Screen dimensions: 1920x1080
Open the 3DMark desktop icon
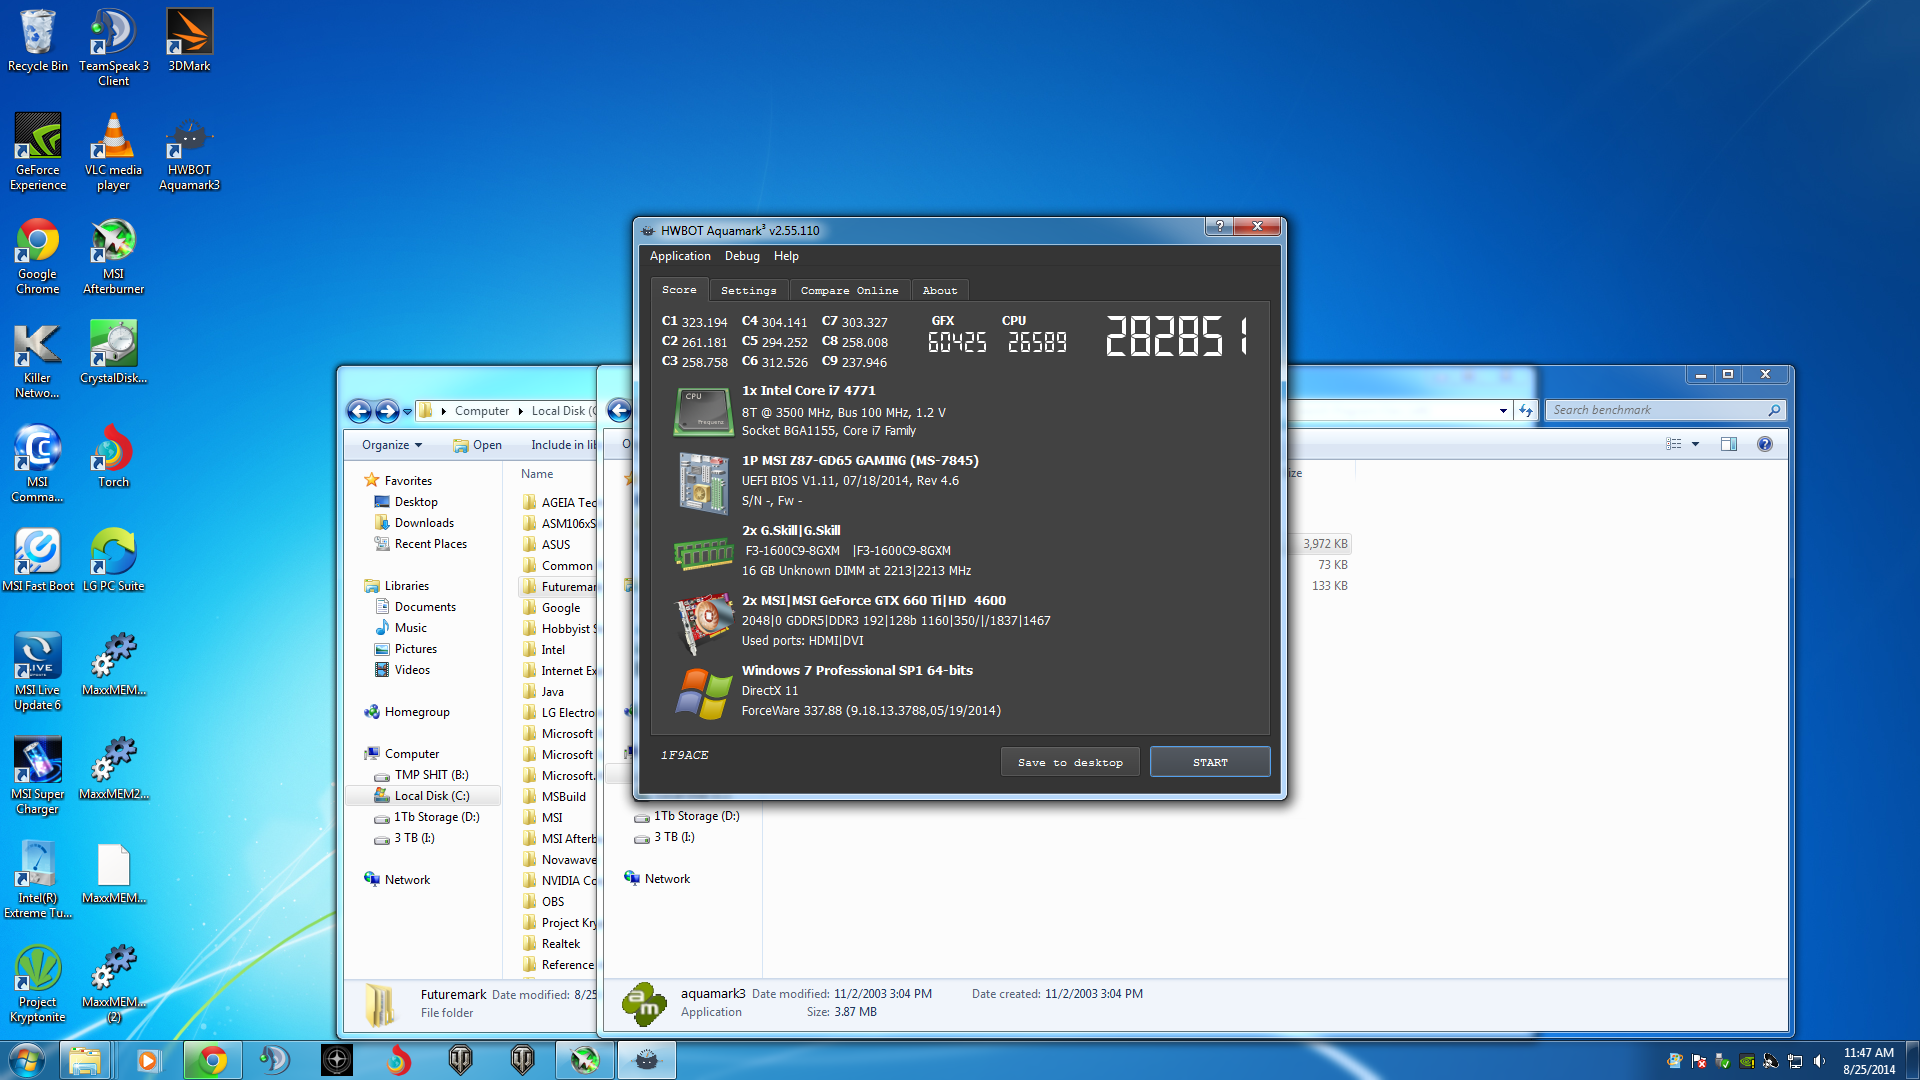click(x=189, y=40)
